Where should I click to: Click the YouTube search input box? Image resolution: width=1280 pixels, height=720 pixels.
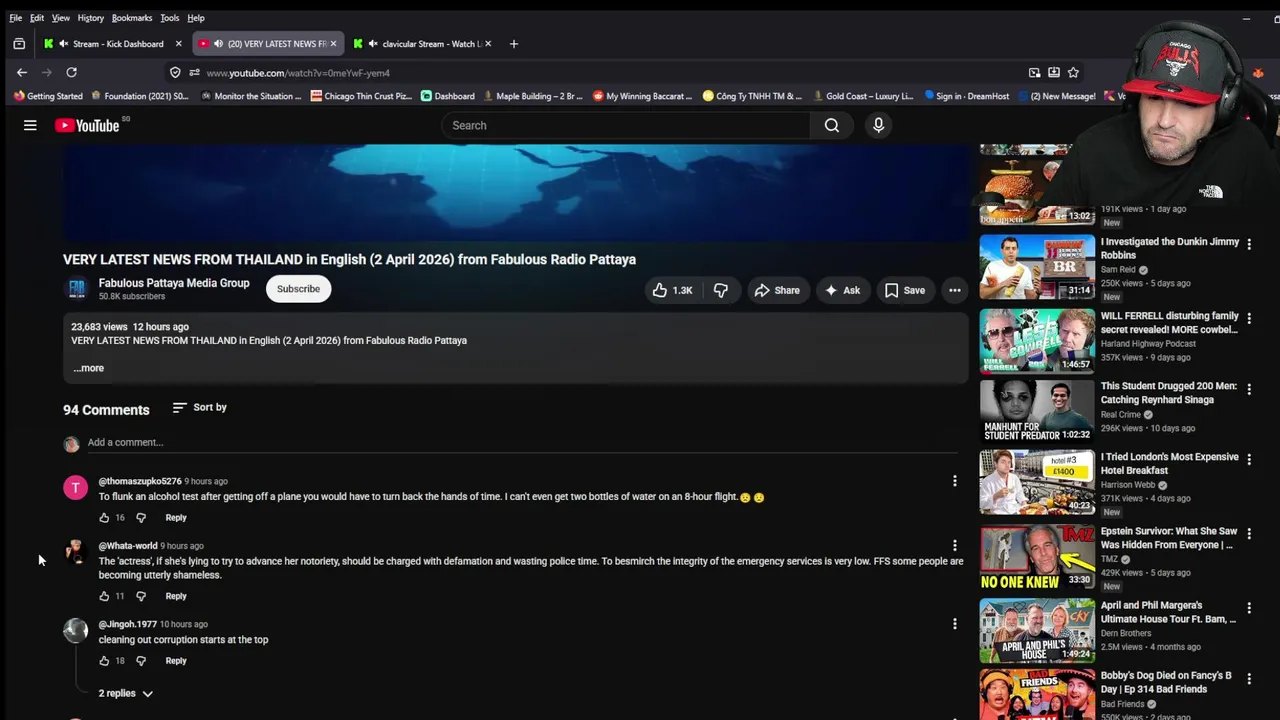(x=626, y=125)
